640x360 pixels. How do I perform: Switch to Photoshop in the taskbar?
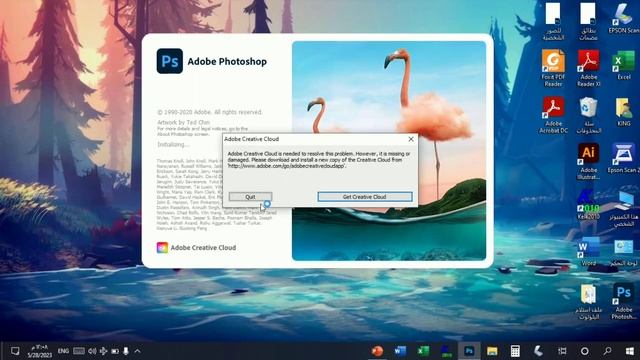point(469,351)
